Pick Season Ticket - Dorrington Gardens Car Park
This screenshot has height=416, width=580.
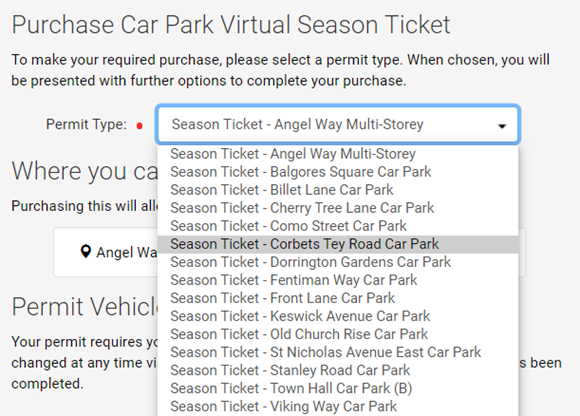338,263
